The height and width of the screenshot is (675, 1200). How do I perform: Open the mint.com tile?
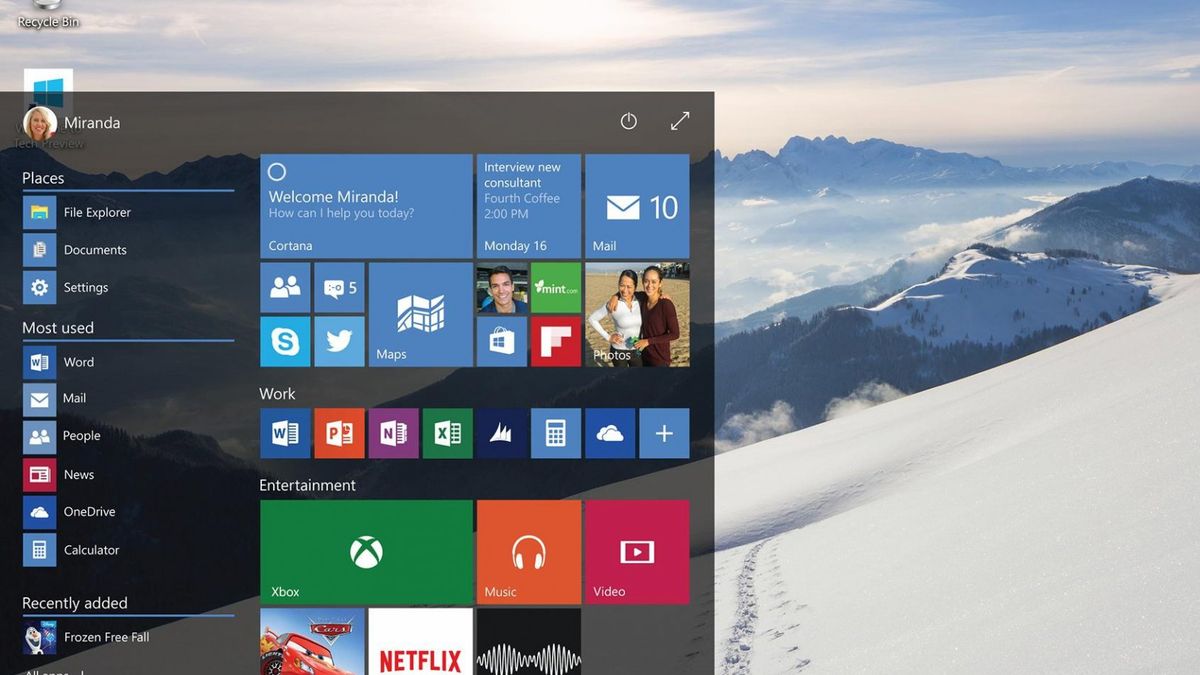click(x=556, y=288)
